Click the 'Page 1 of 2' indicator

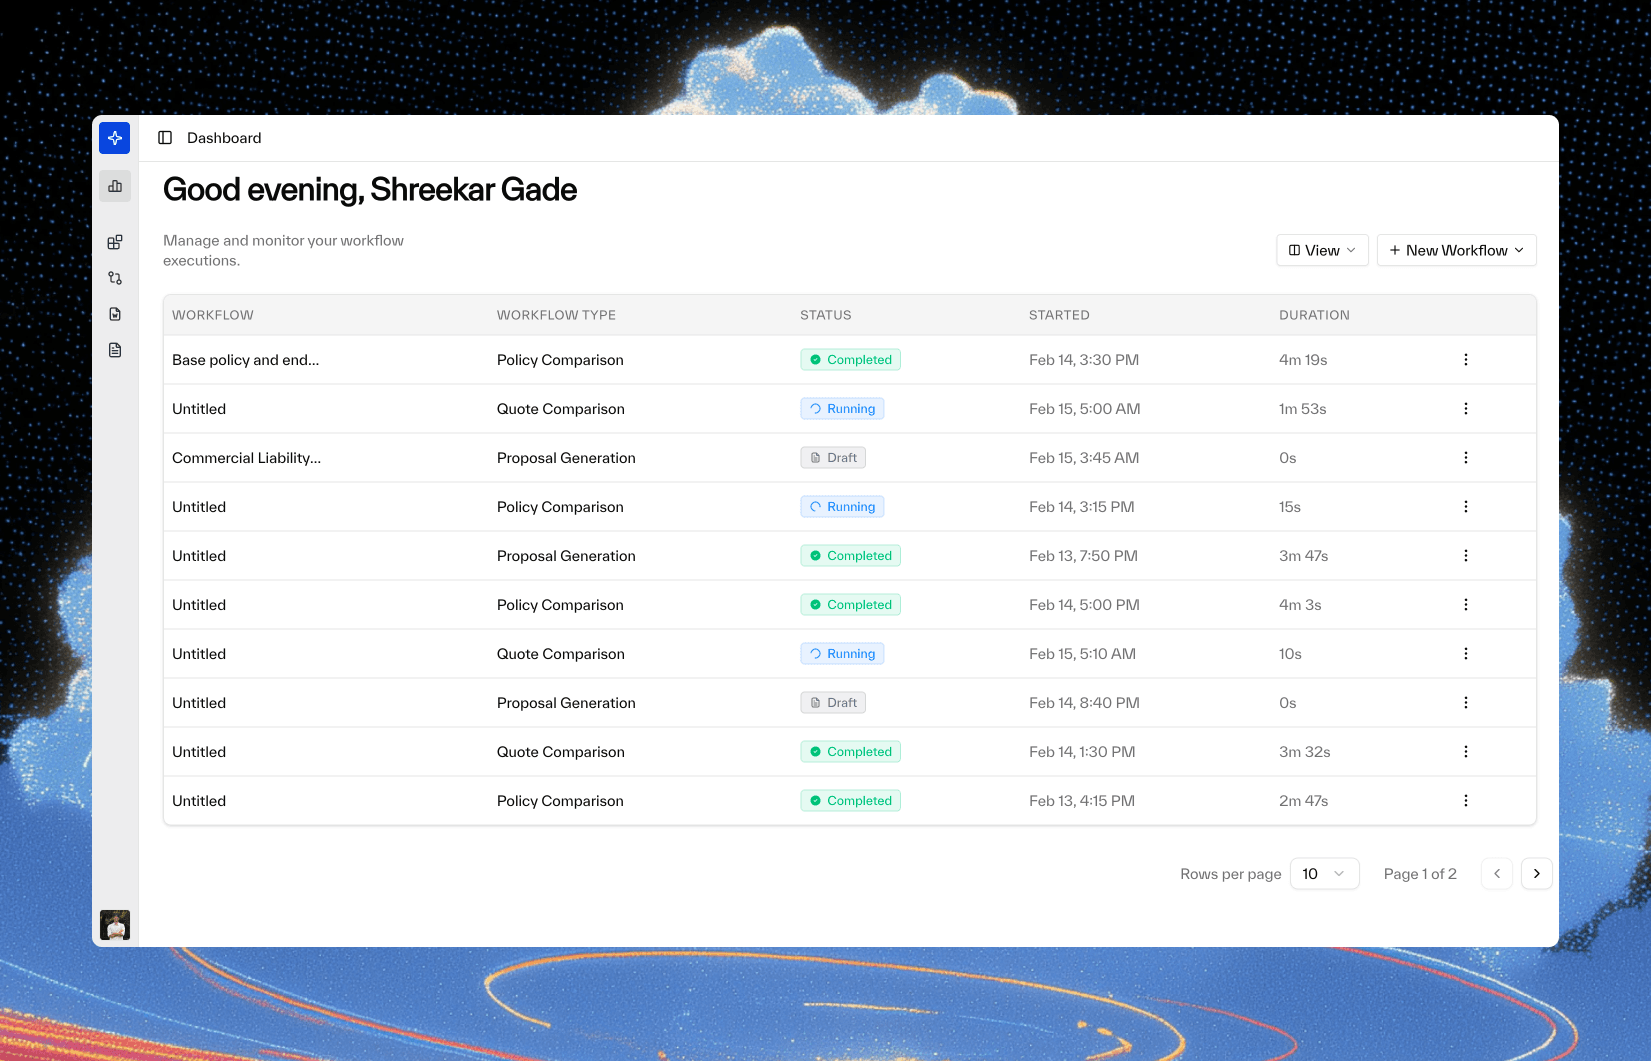tap(1420, 874)
